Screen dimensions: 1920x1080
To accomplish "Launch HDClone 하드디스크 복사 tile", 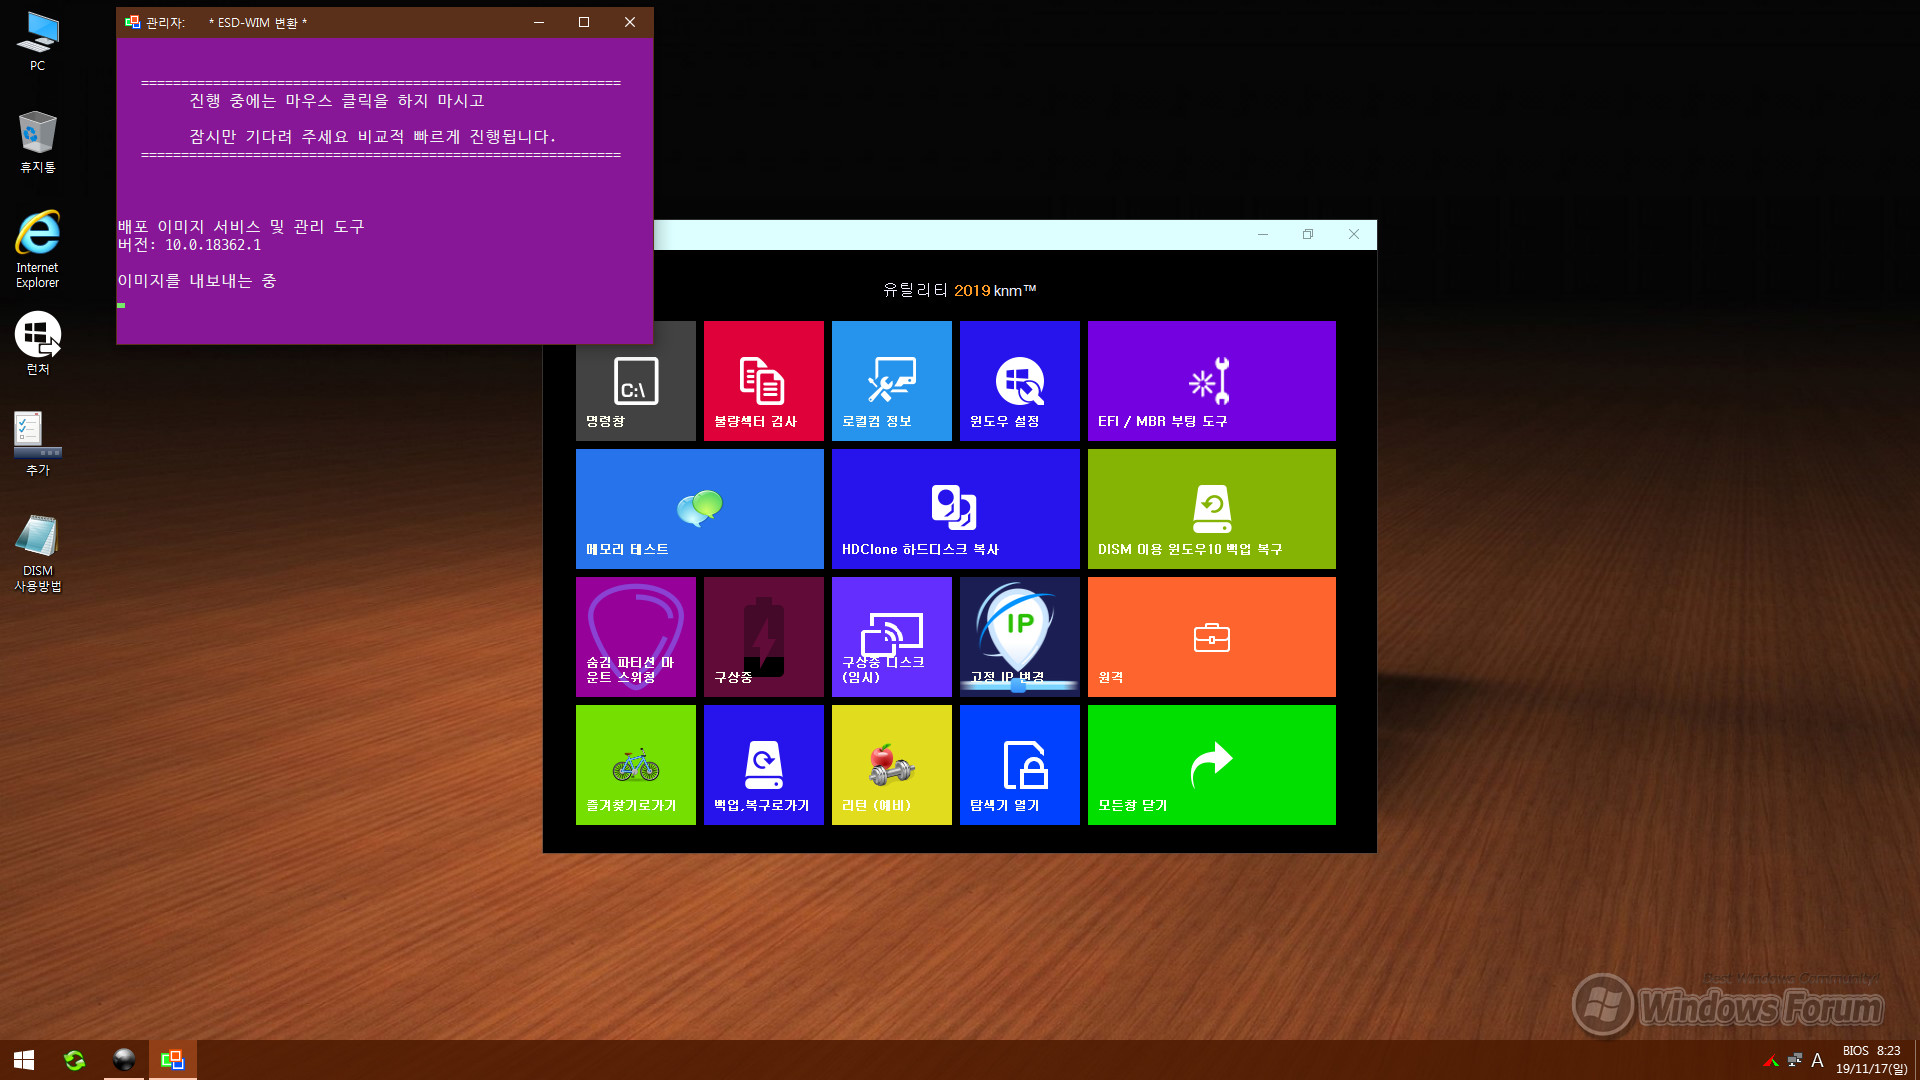I will click(x=955, y=509).
